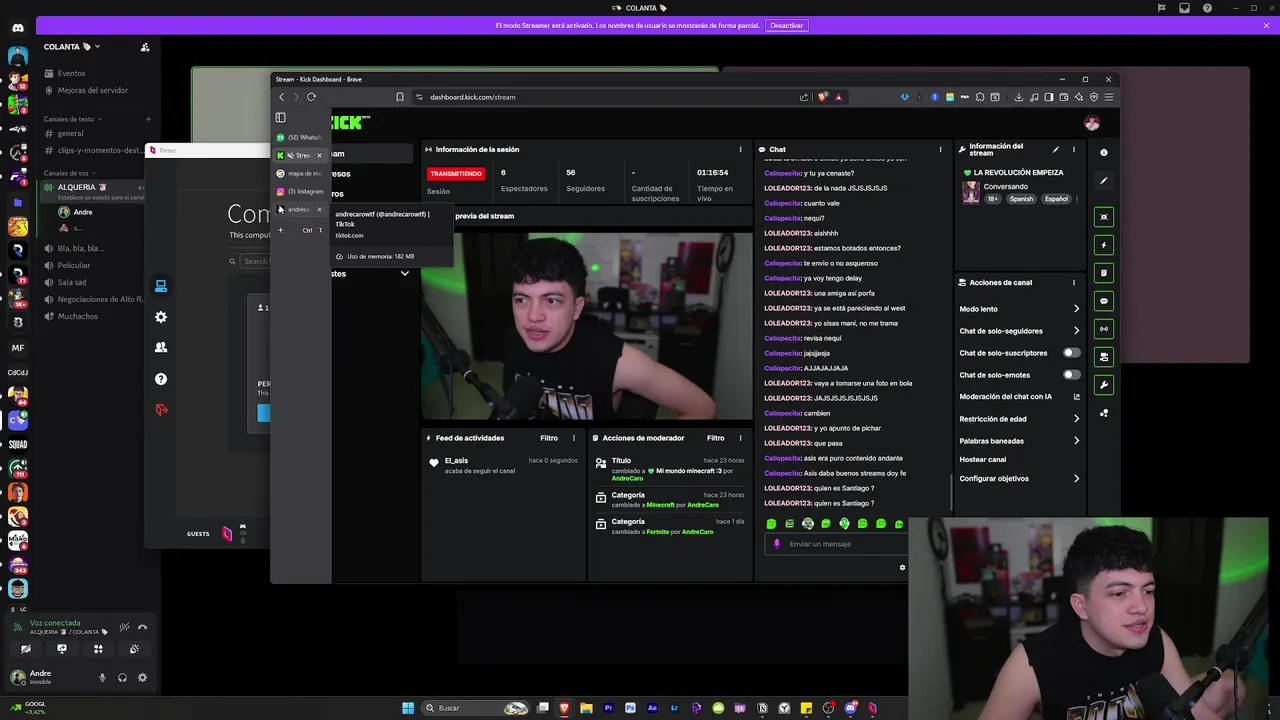Add a channel to Canales de texto
Viewport: 1280px width, 720px height.
[148, 119]
